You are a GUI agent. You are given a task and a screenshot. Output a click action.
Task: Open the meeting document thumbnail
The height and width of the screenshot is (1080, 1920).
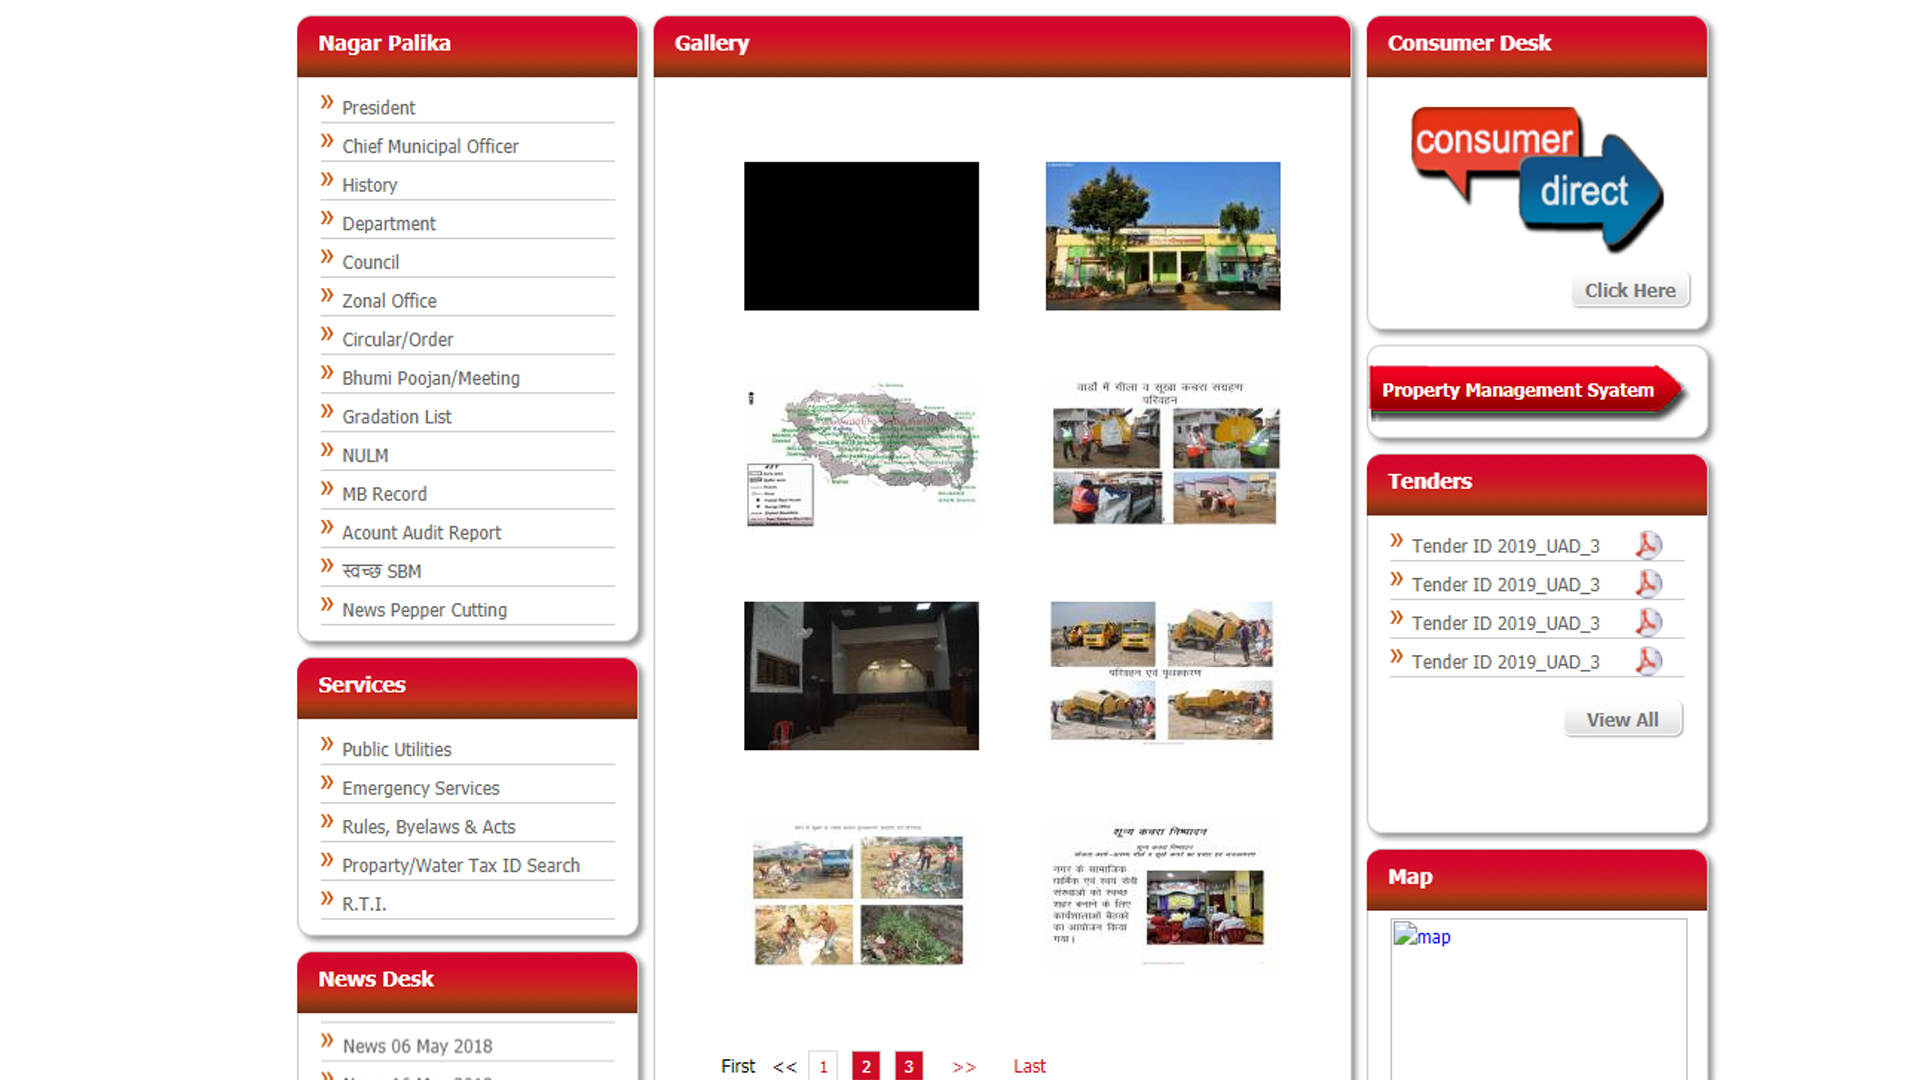tap(1163, 895)
